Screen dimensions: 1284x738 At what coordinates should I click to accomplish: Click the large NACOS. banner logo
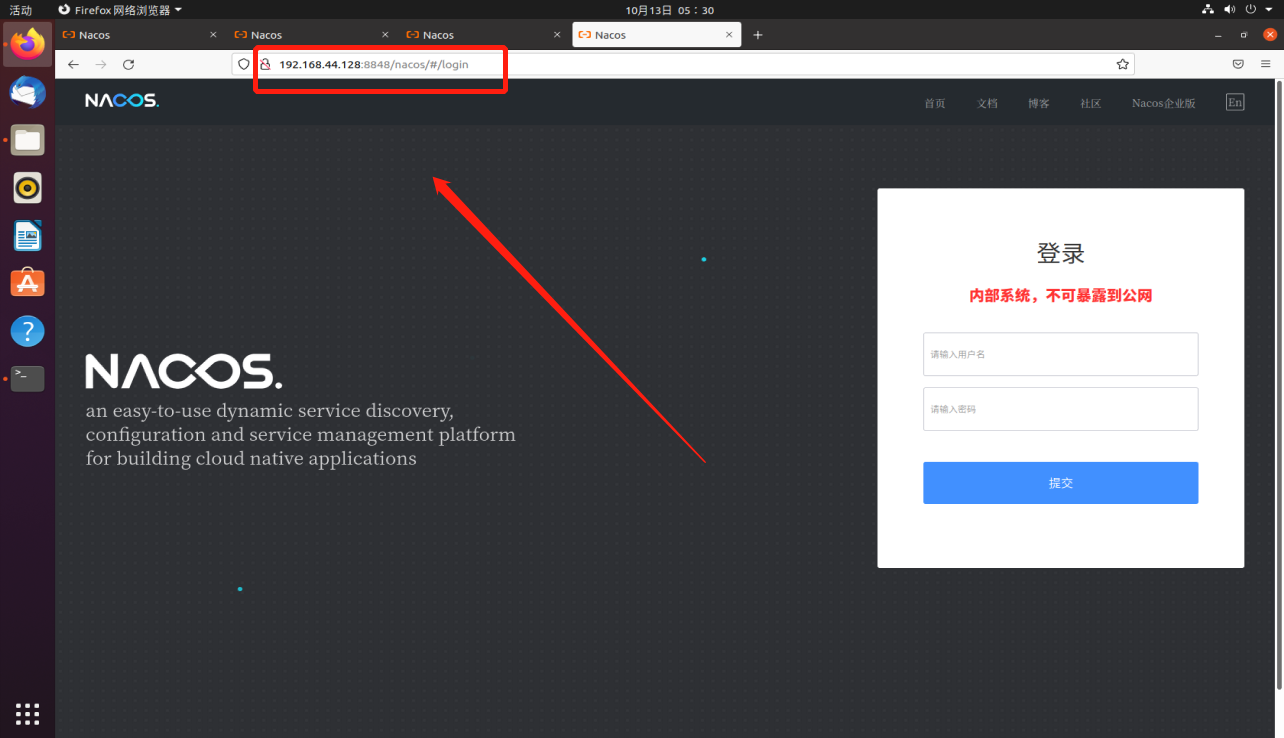click(x=184, y=371)
